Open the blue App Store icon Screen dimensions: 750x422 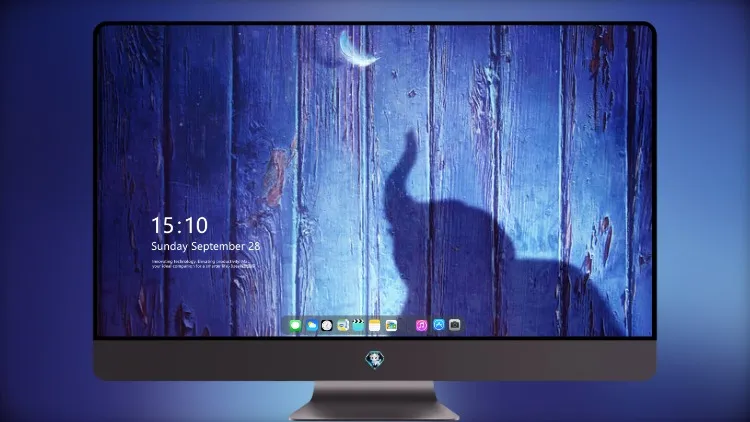coord(439,325)
